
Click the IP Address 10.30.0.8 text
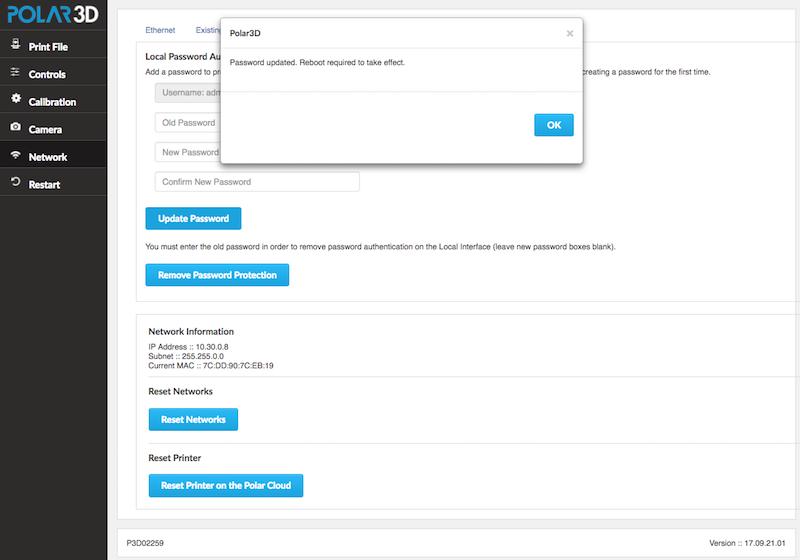tap(188, 347)
